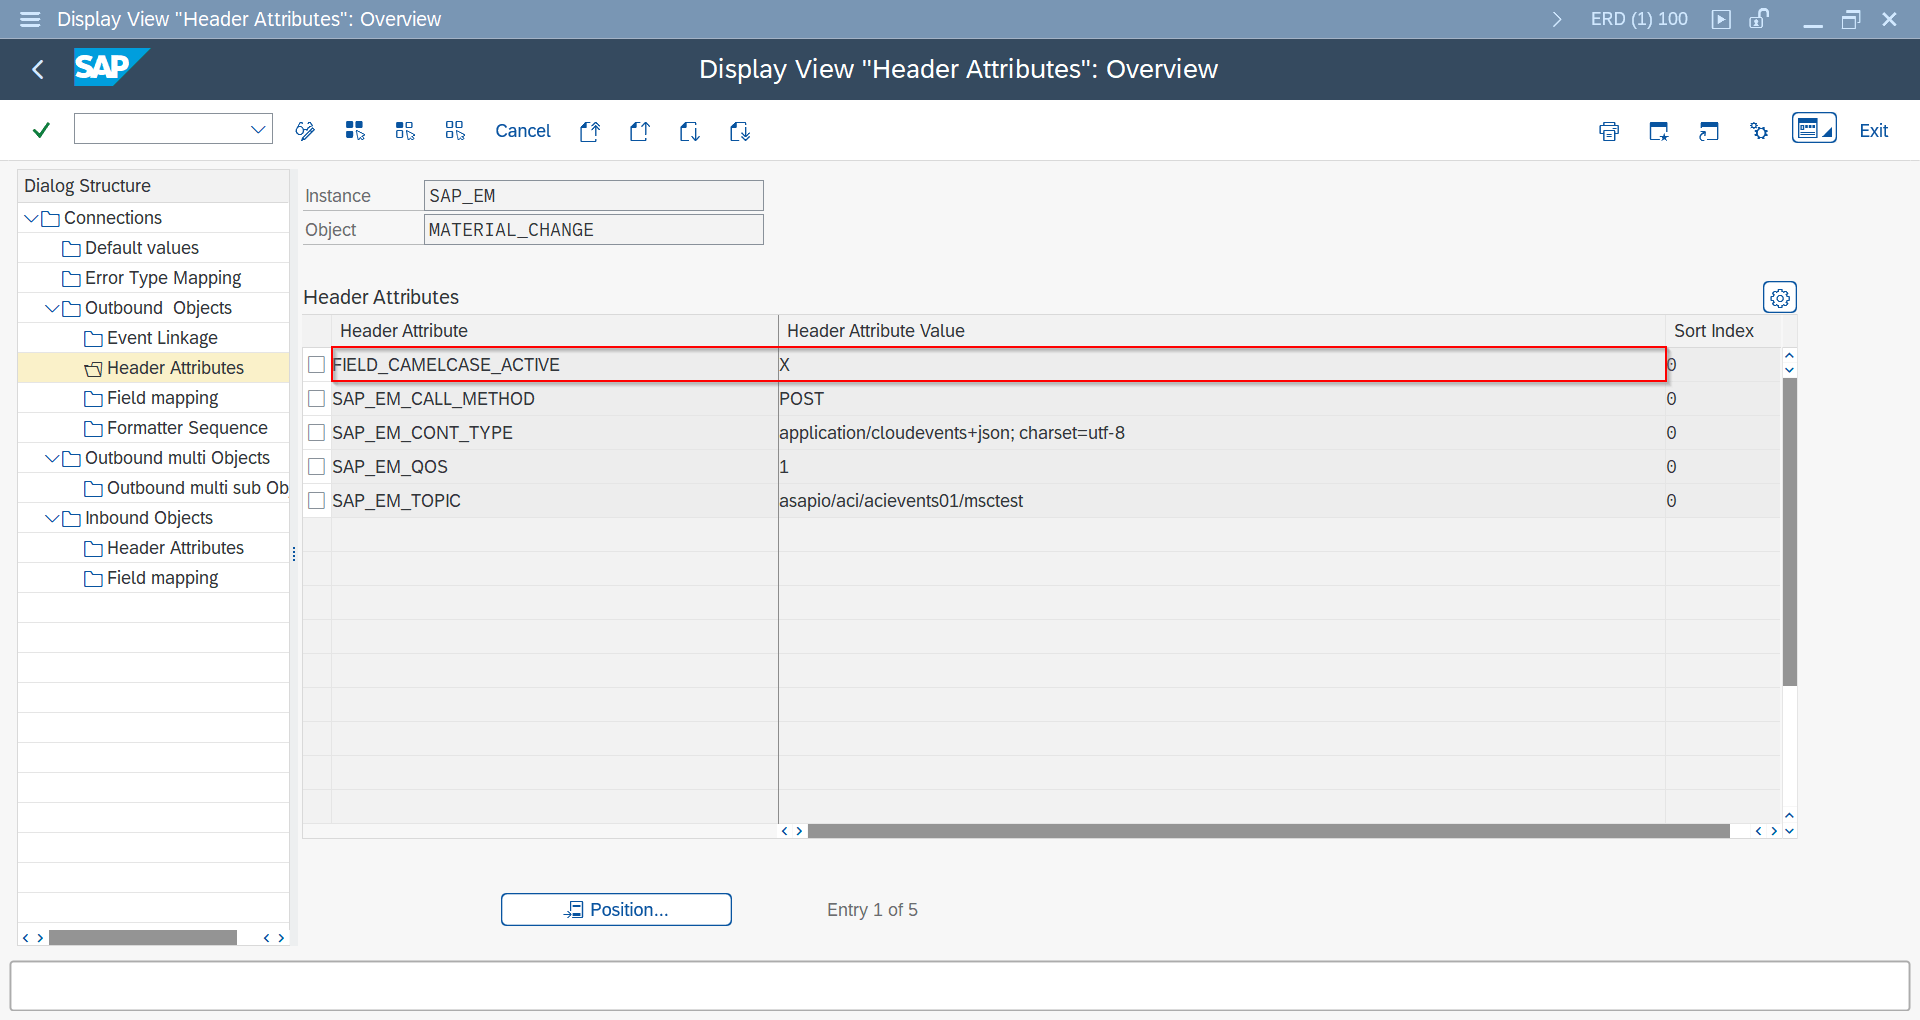The height and width of the screenshot is (1020, 1920).
Task: Open the command field dropdown
Action: click(x=258, y=129)
